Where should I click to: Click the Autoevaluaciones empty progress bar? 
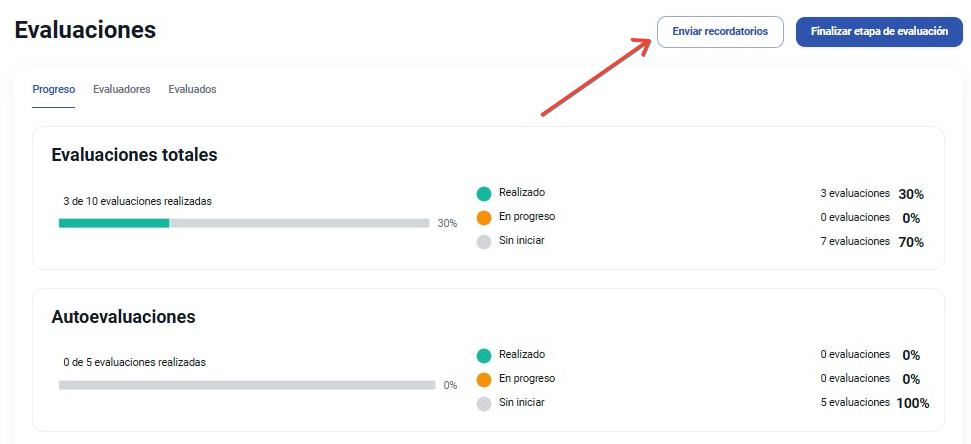(247, 385)
